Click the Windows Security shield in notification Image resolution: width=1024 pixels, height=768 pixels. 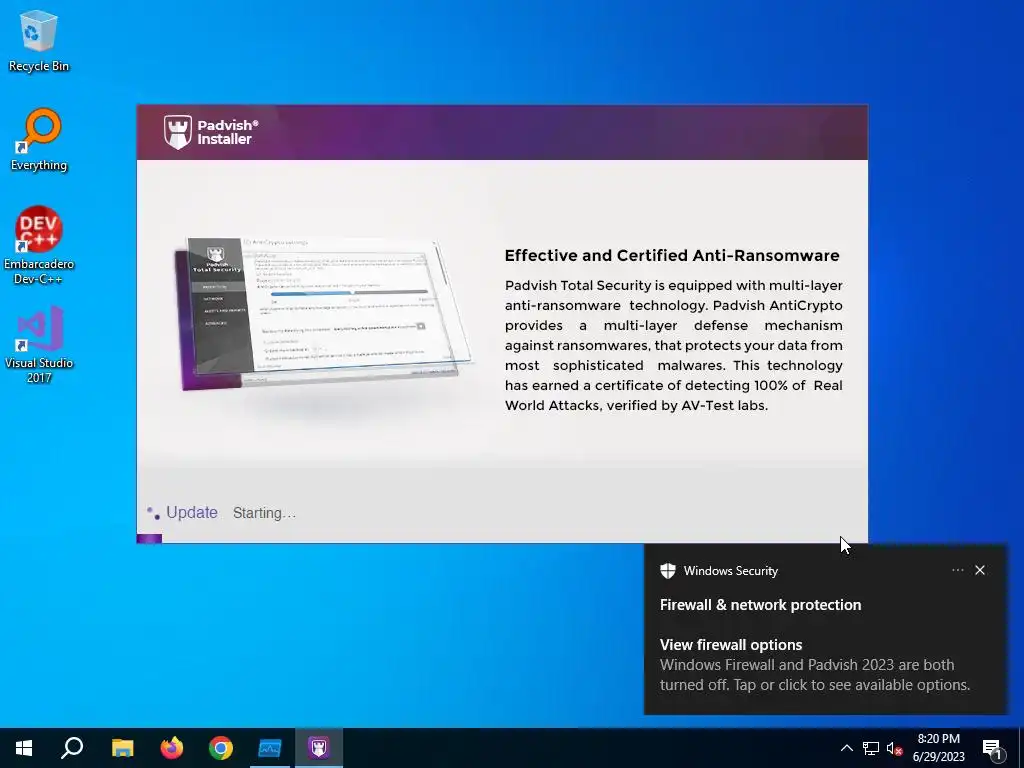(x=667, y=571)
